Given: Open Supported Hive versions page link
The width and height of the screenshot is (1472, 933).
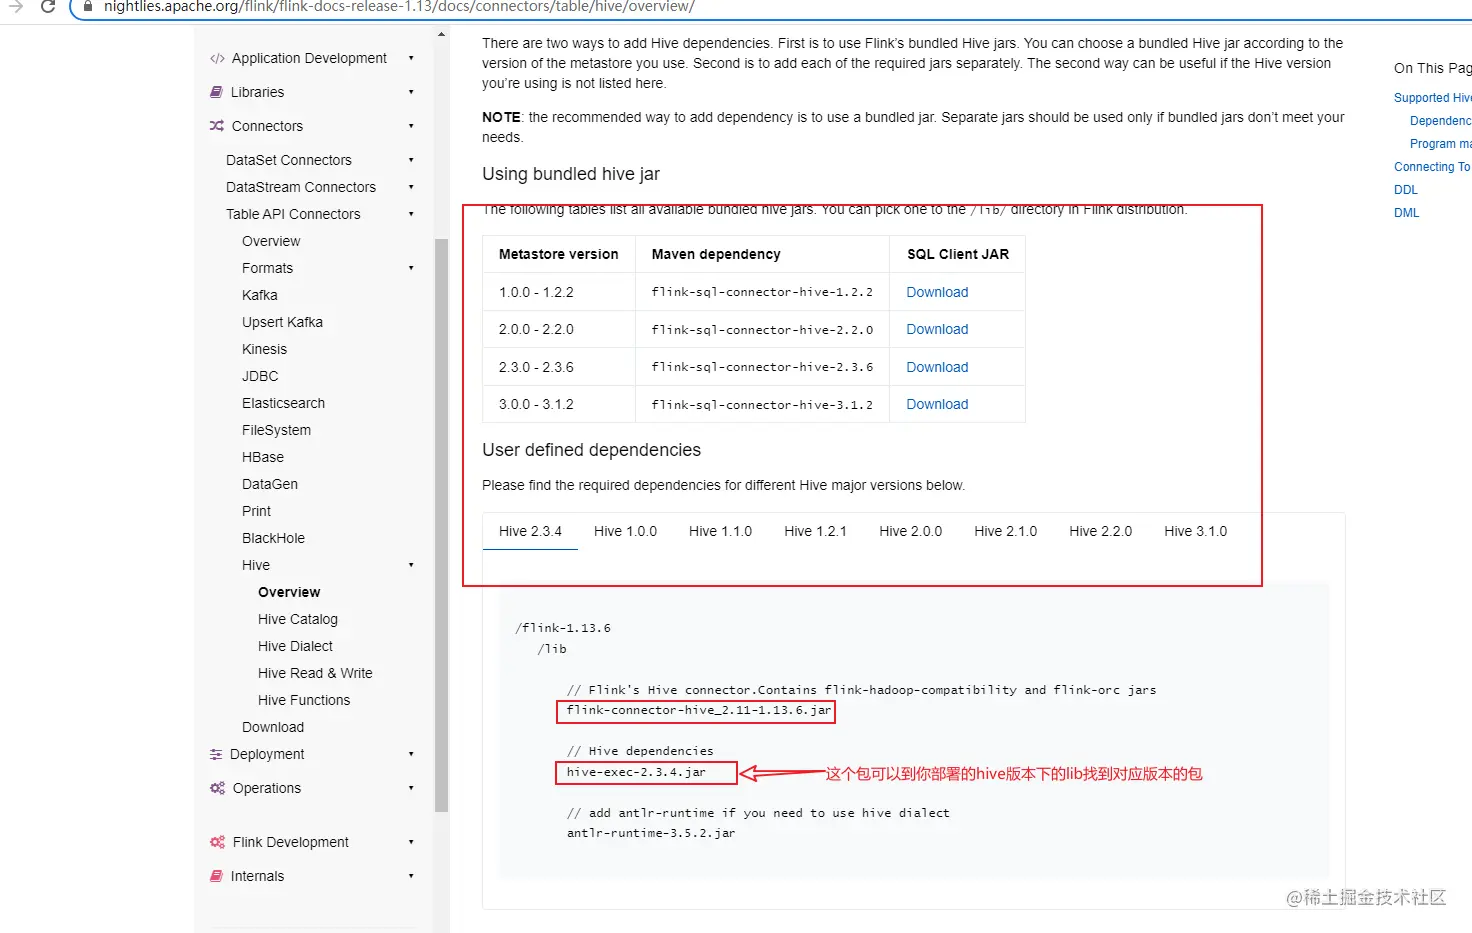Looking at the screenshot, I should tap(1433, 98).
